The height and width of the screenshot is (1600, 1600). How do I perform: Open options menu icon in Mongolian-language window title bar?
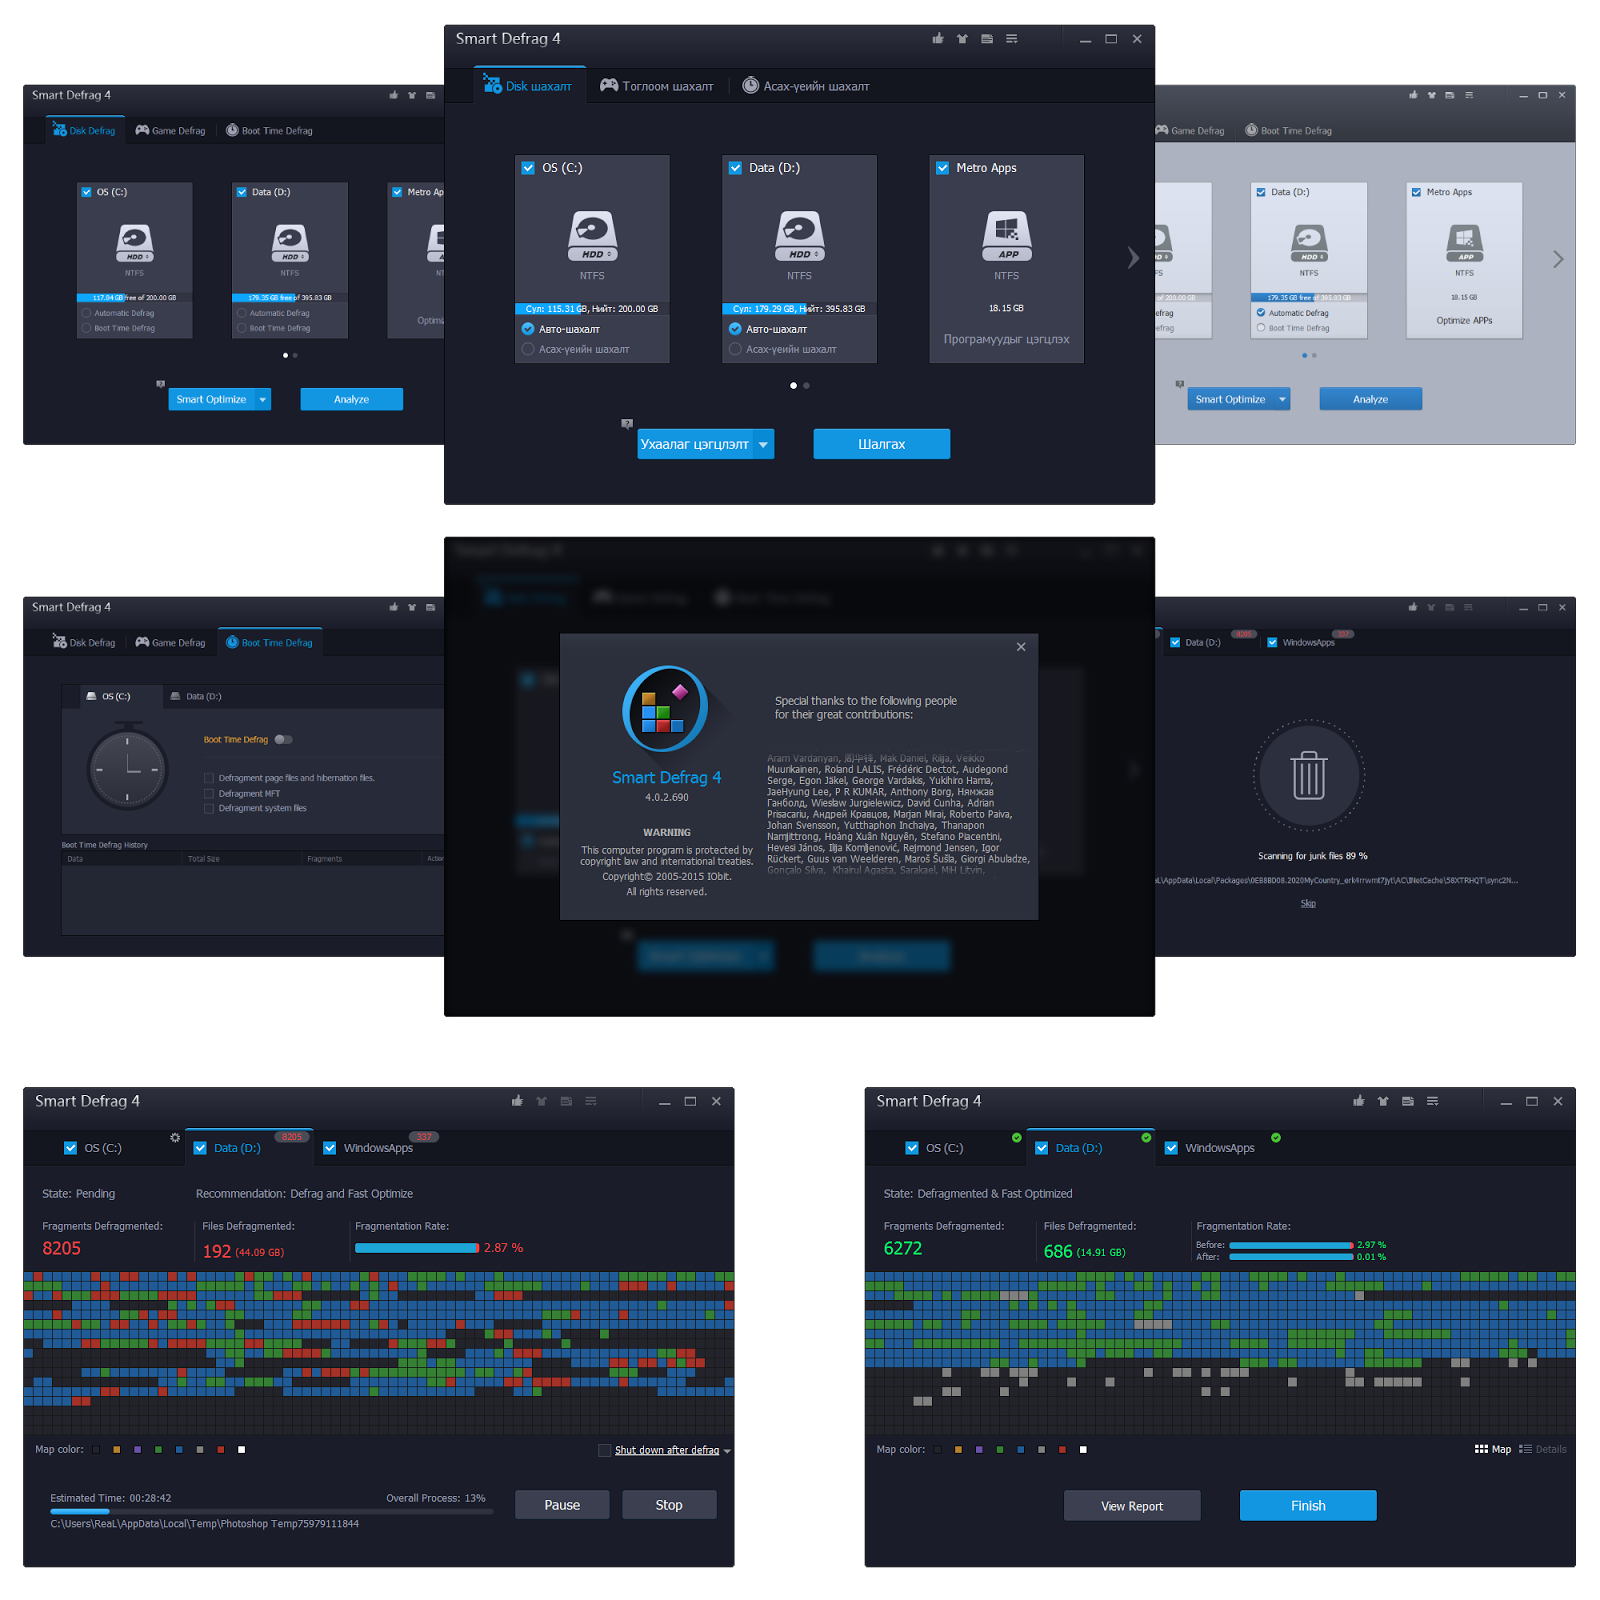tap(1012, 39)
